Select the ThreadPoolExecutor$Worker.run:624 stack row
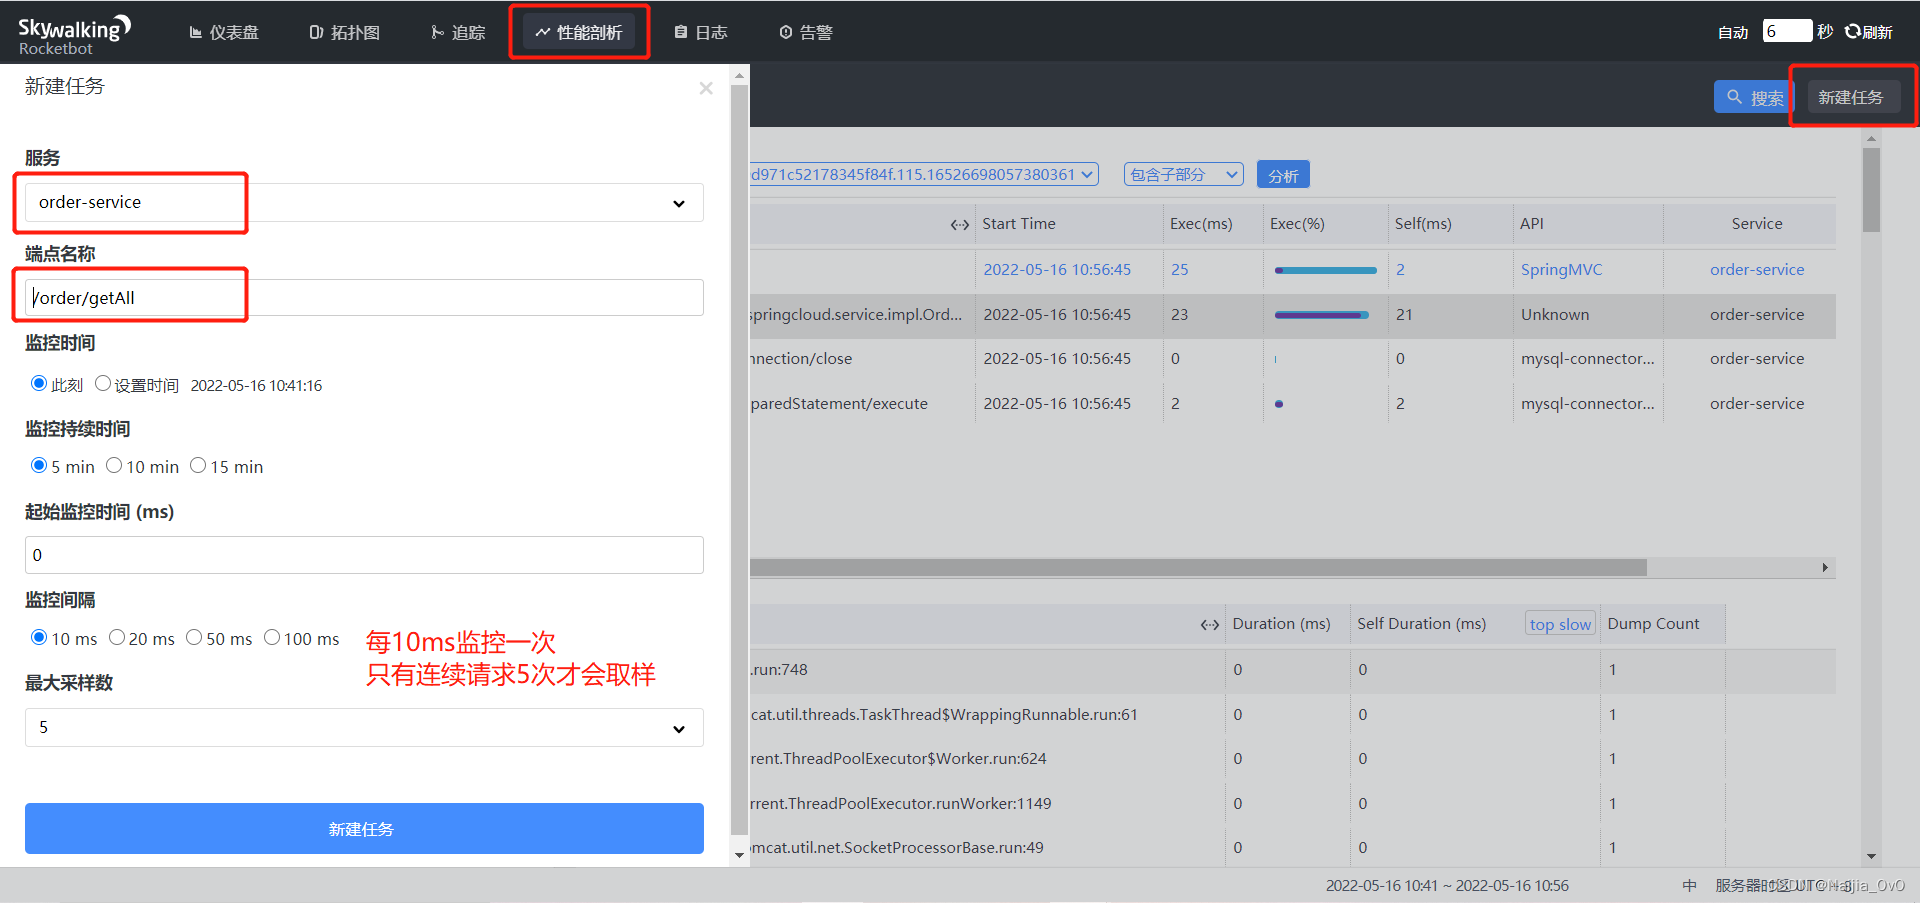 click(x=1292, y=759)
